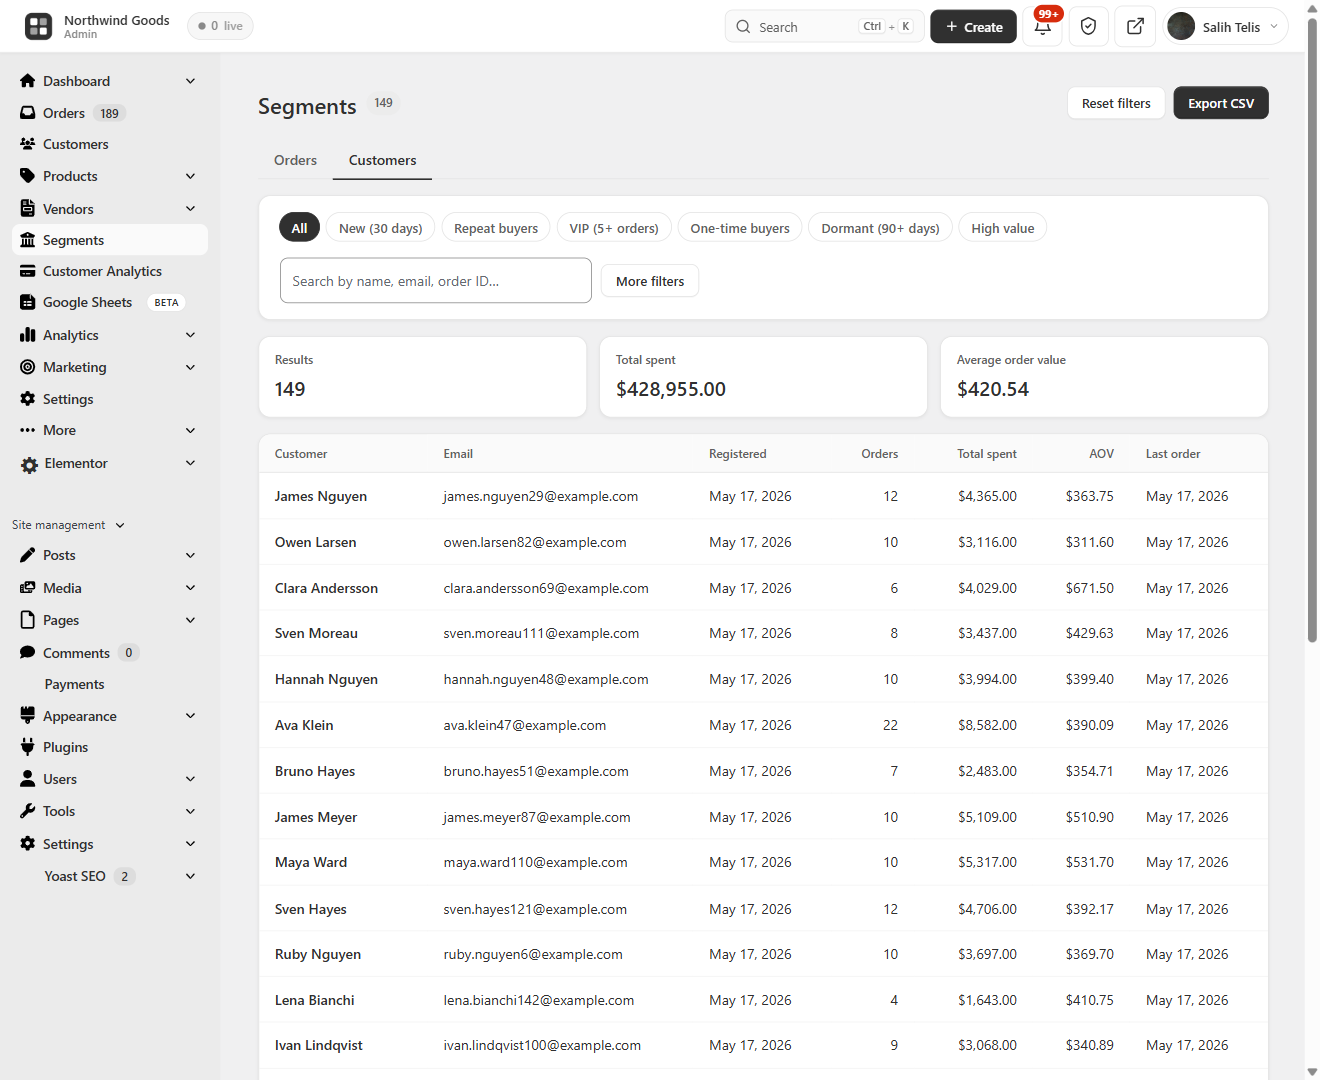The image size is (1320, 1080).
Task: Expand the Marketing submenu chevron
Action: click(190, 367)
